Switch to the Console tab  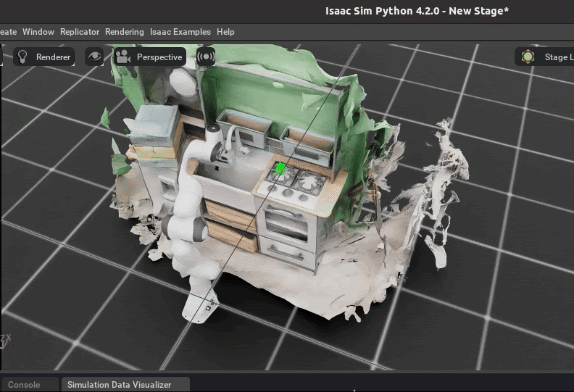tap(24, 385)
